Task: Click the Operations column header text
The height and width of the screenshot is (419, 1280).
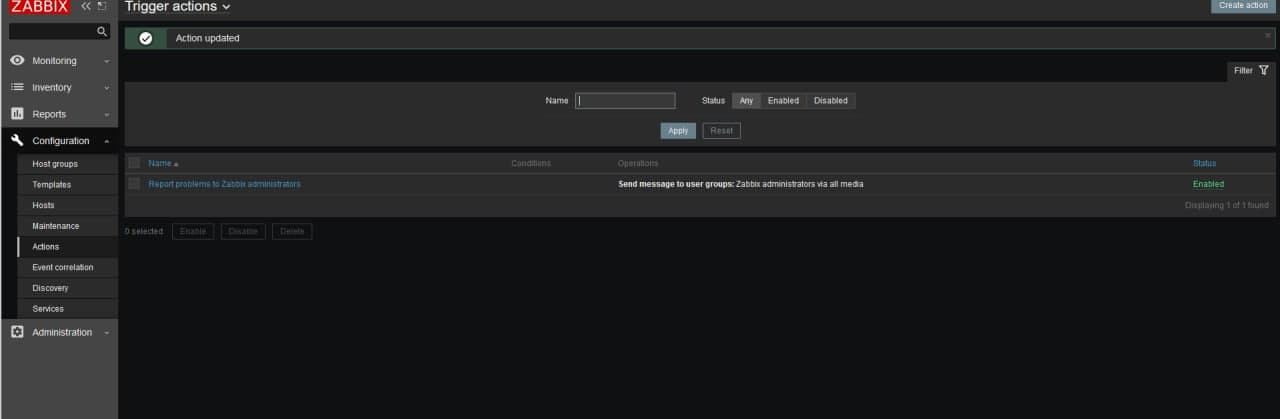Action: pos(638,163)
